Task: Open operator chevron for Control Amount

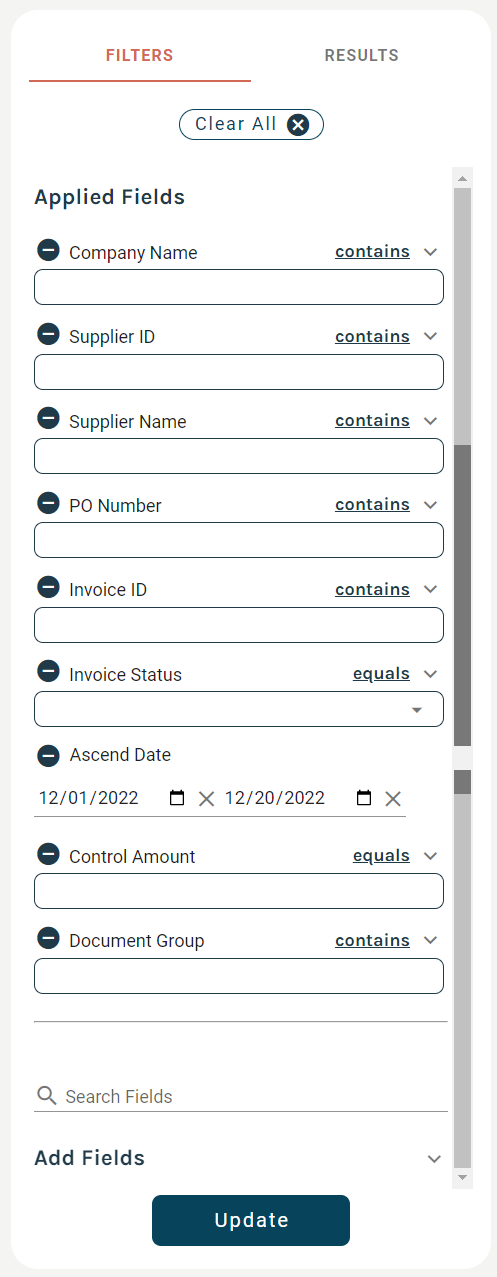Action: point(431,856)
